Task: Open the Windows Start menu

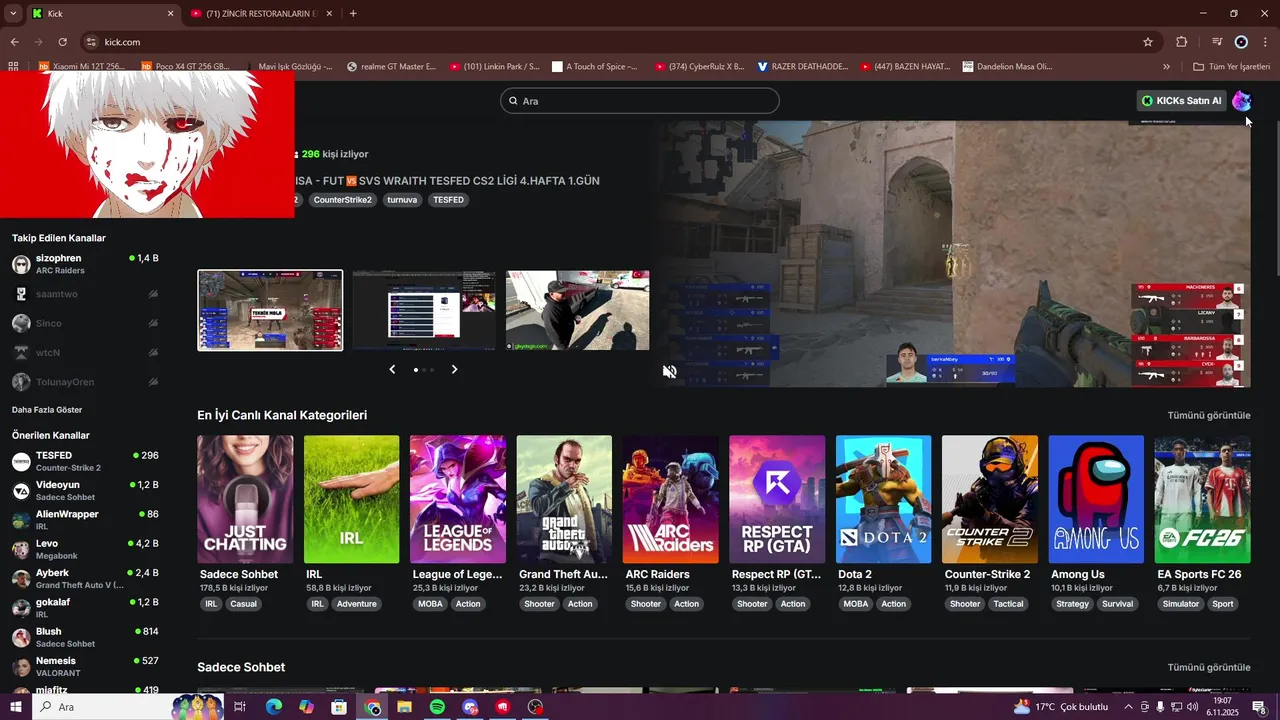Action: pos(15,707)
